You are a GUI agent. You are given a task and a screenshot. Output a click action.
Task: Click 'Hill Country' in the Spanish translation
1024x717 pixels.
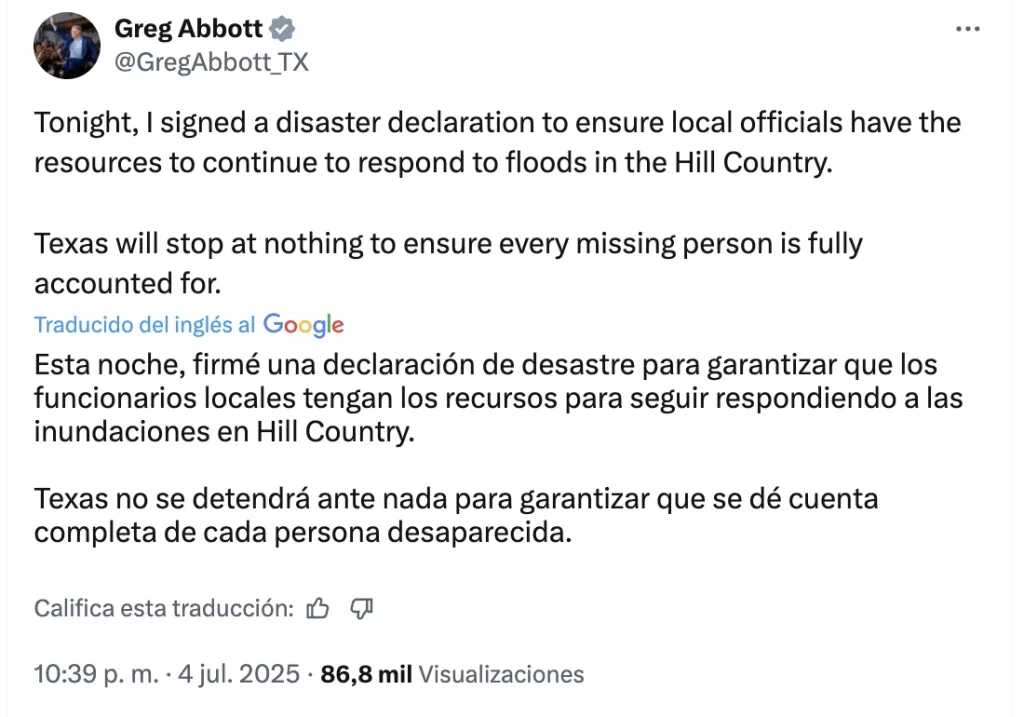coord(327,433)
